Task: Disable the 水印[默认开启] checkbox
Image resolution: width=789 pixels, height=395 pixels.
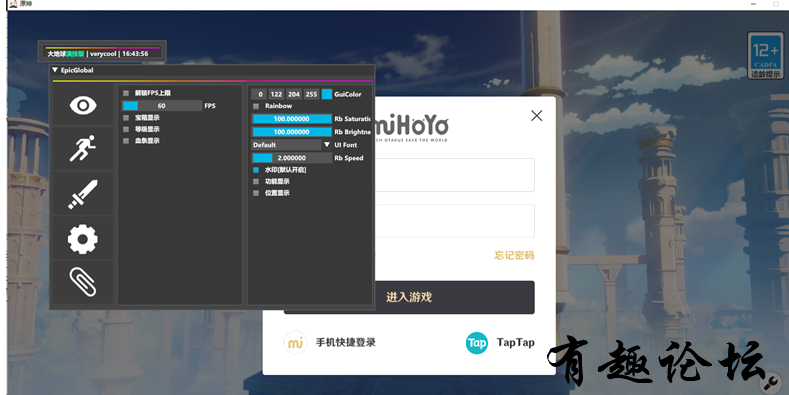Action: 256,170
